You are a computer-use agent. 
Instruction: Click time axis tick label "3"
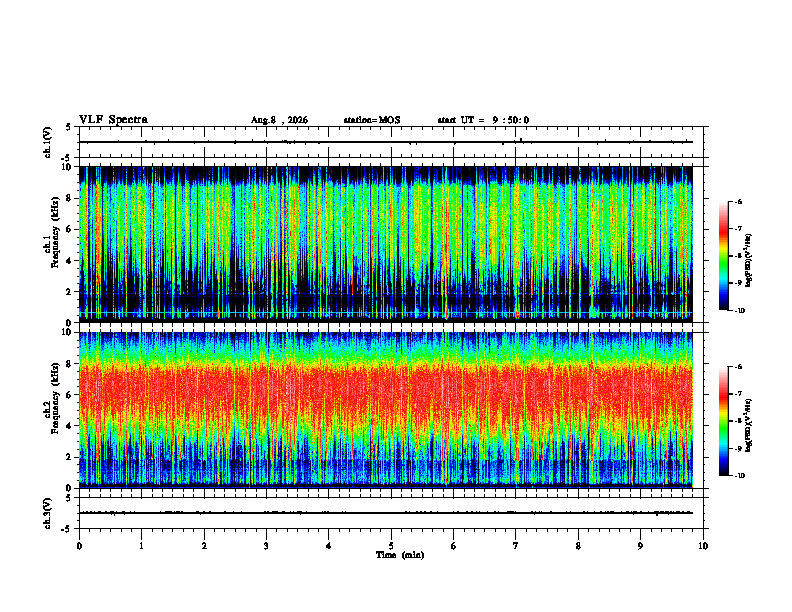[266, 546]
